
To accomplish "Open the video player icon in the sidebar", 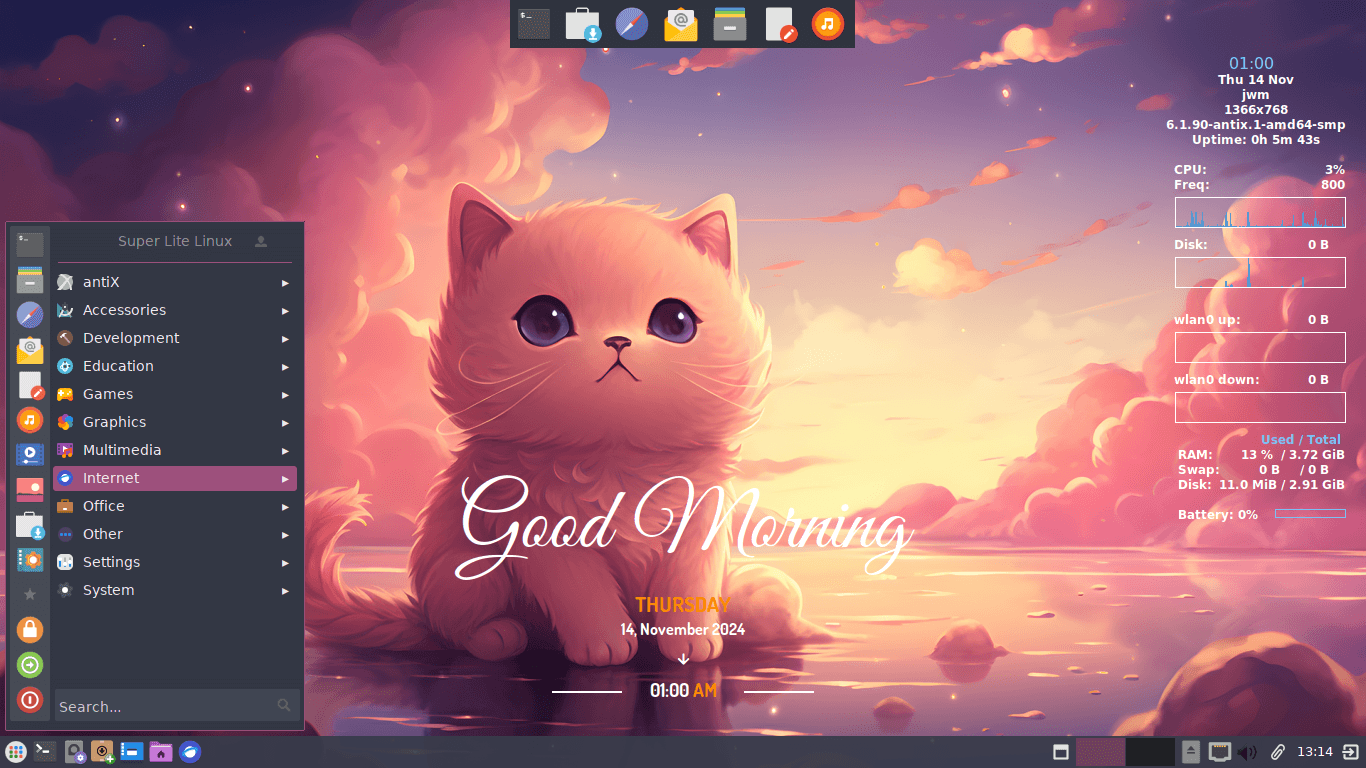I will tap(29, 454).
